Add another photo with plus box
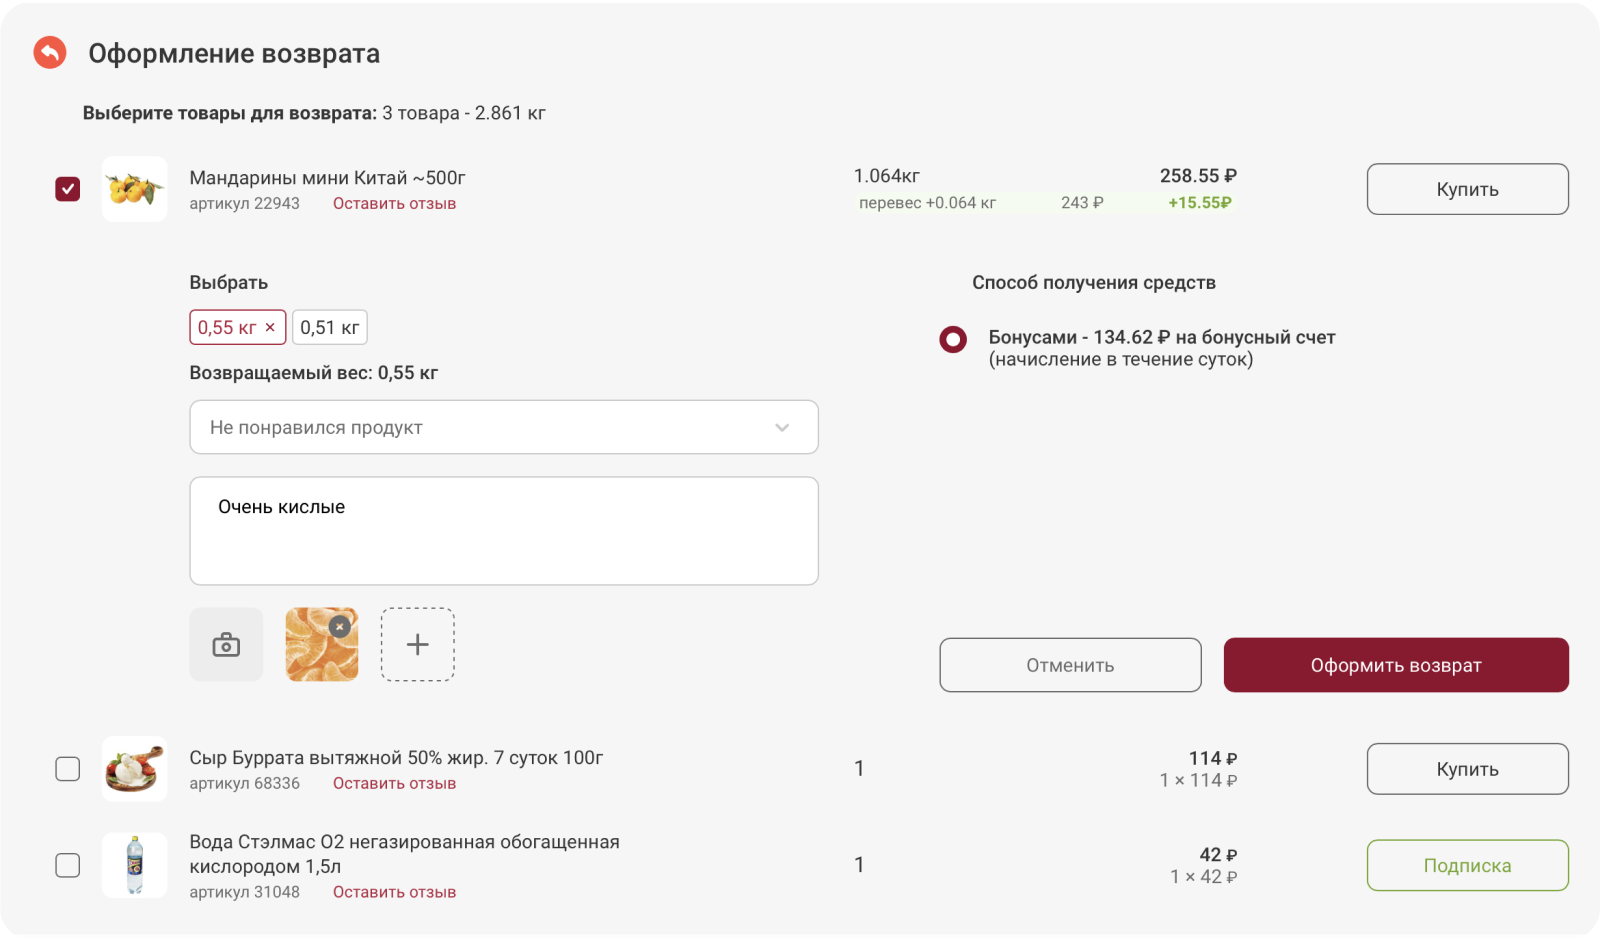 tap(418, 645)
